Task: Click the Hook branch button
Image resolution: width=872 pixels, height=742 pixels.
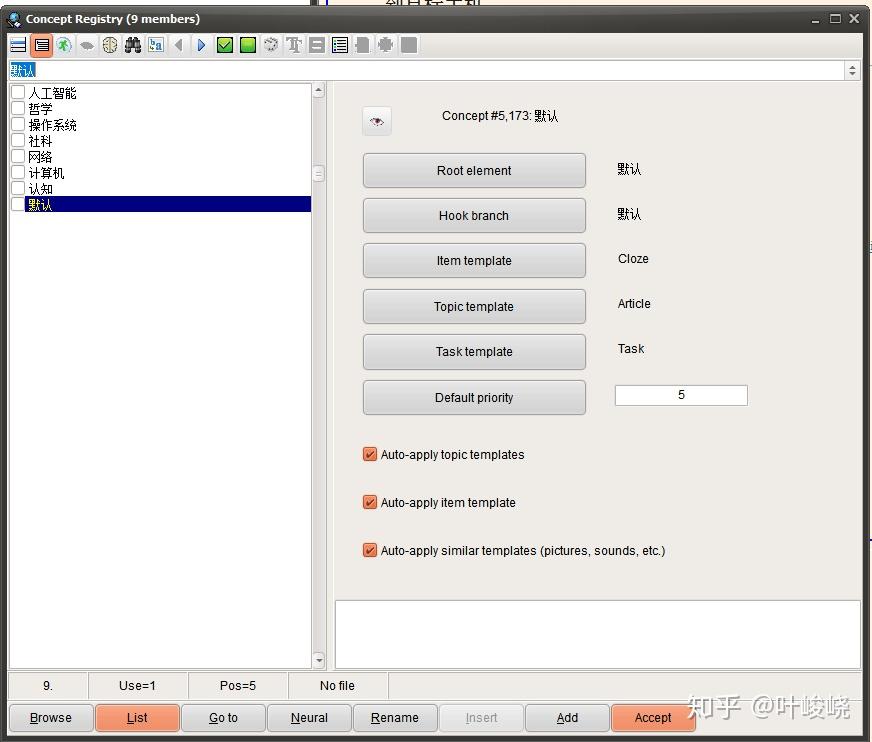Action: [x=474, y=216]
